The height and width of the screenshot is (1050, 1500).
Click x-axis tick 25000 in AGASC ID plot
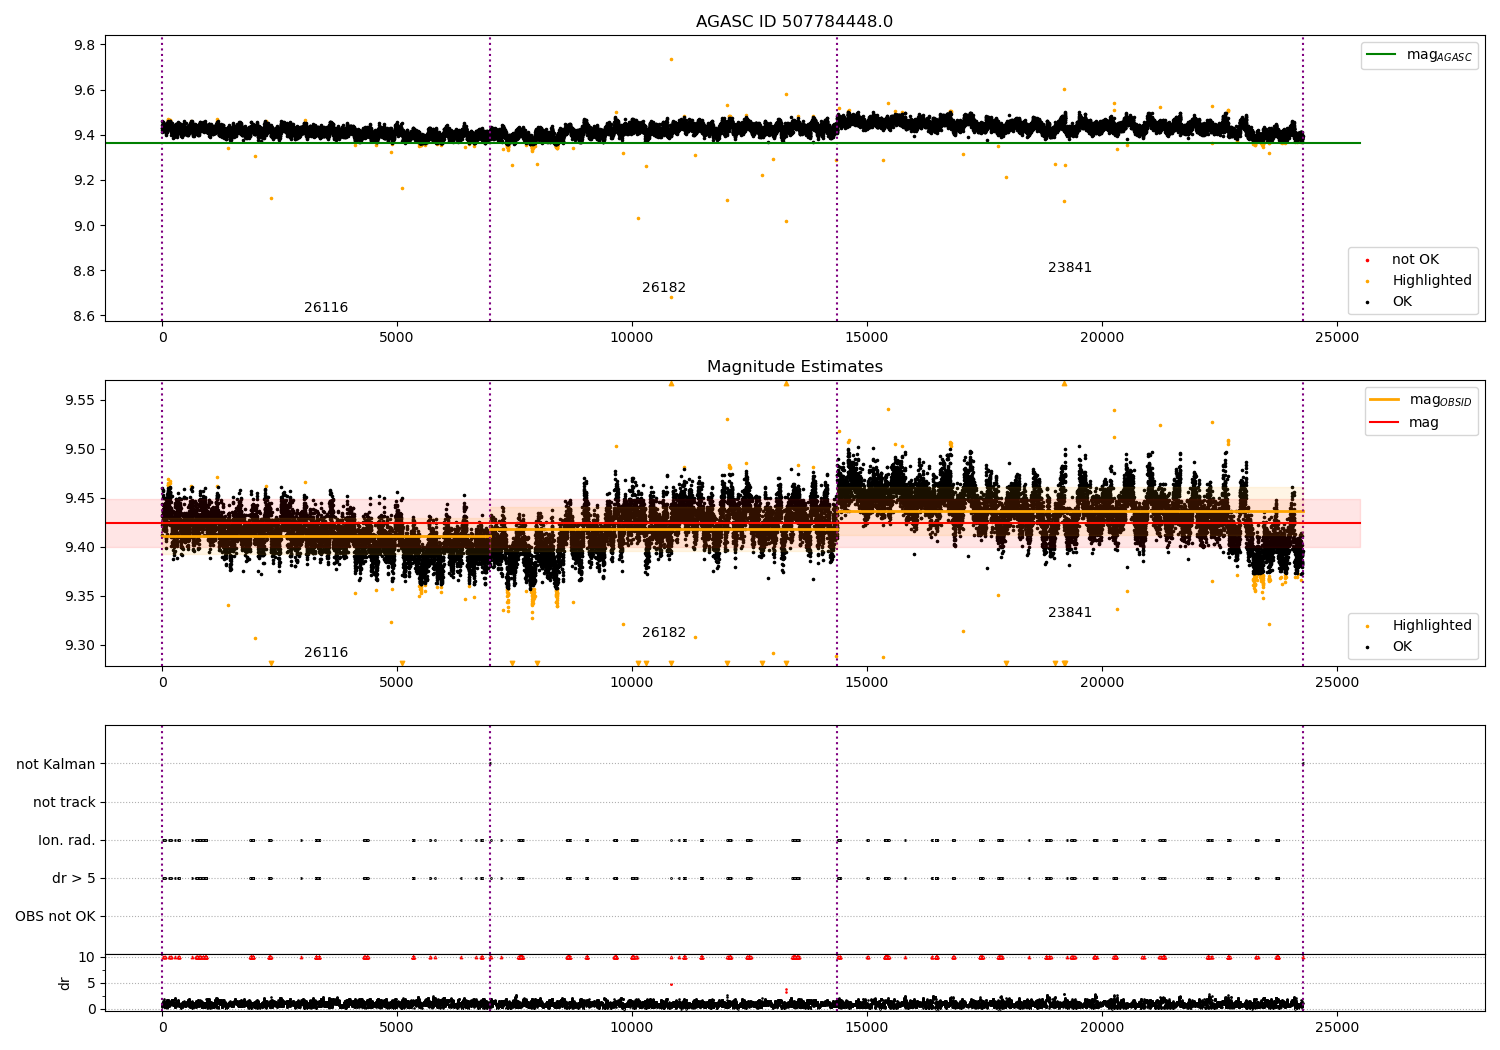1337,338
